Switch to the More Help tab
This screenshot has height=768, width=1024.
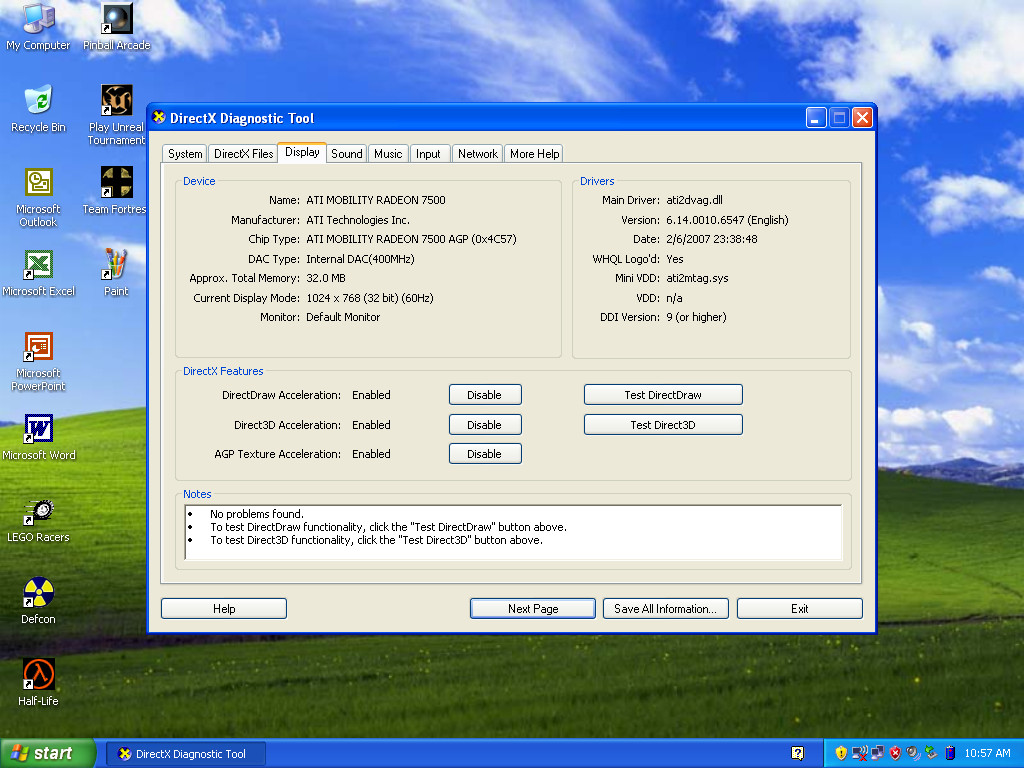tap(534, 153)
